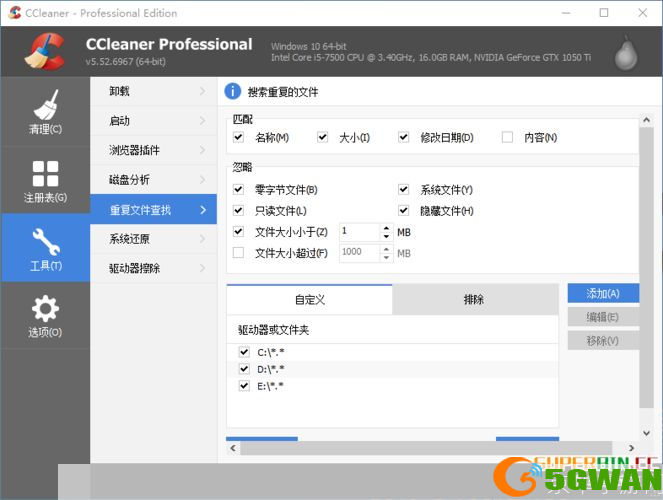
Task: Increase the 文件大小超过 spinner value
Action: pos(386,249)
